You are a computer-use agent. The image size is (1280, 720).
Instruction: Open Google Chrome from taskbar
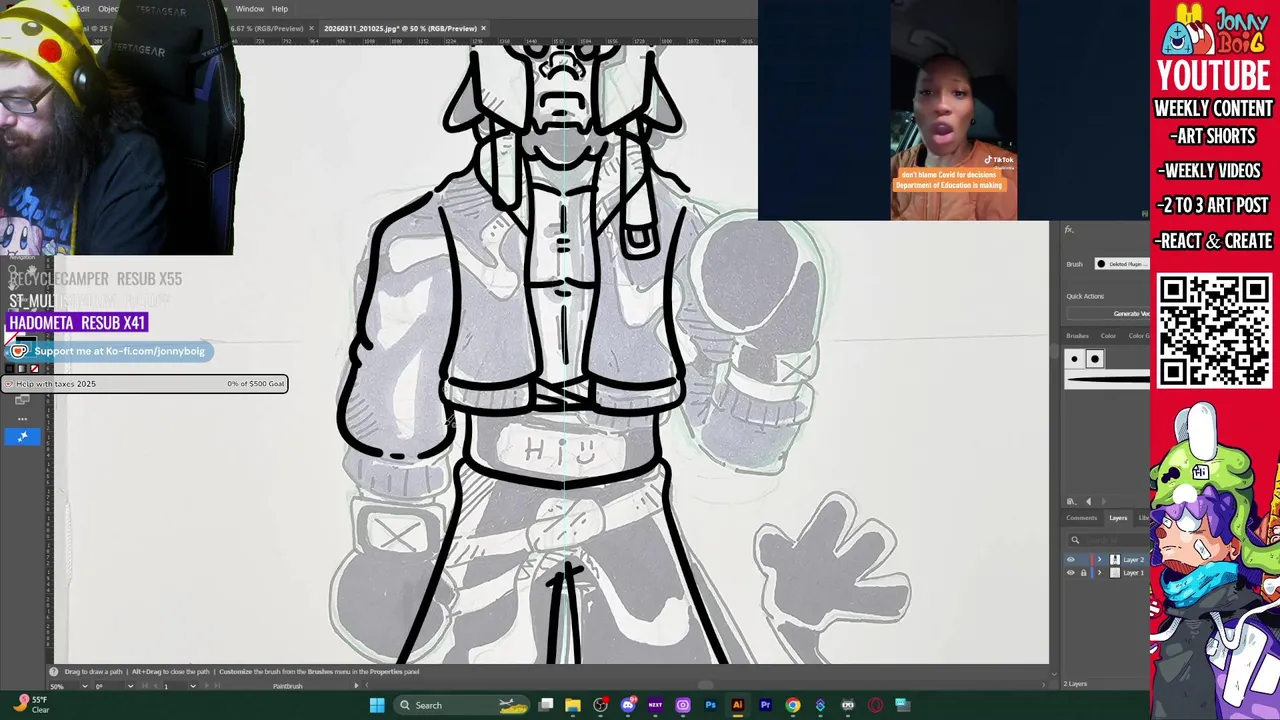pyautogui.click(x=793, y=705)
